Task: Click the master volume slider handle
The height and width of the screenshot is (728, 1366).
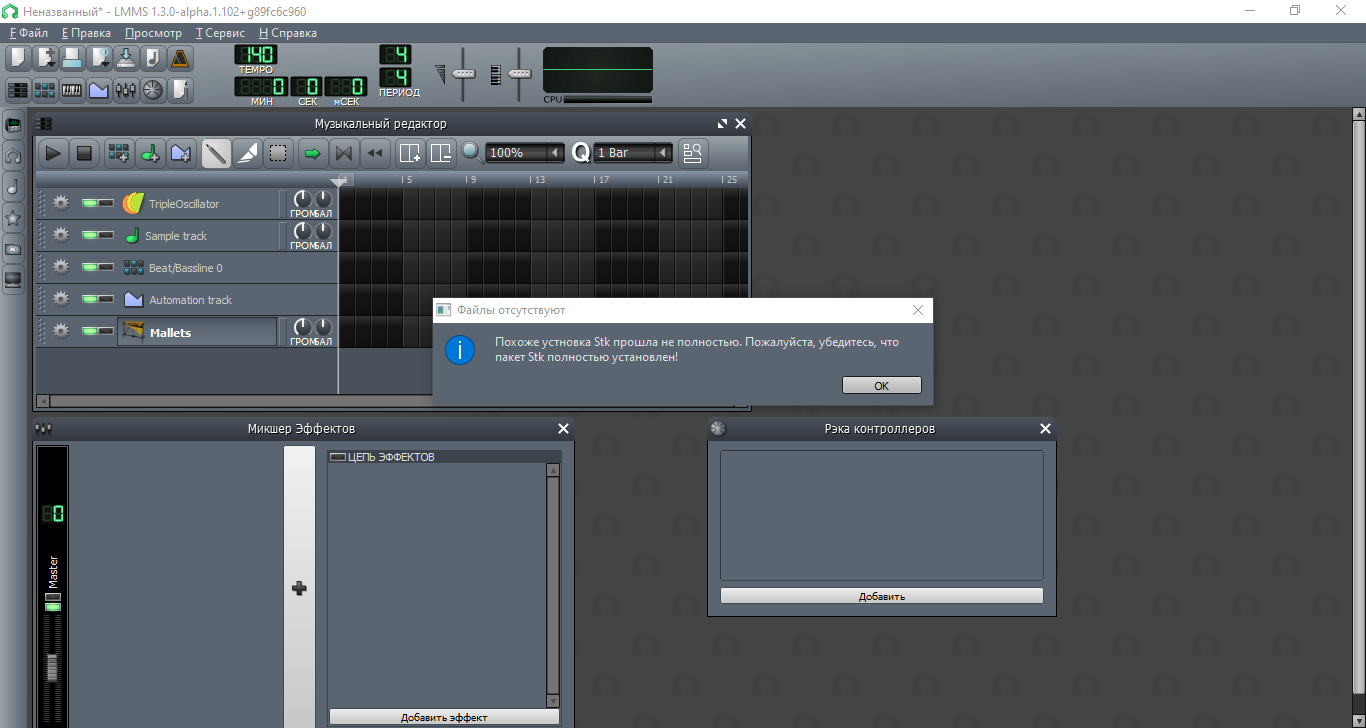Action: click(x=463, y=75)
